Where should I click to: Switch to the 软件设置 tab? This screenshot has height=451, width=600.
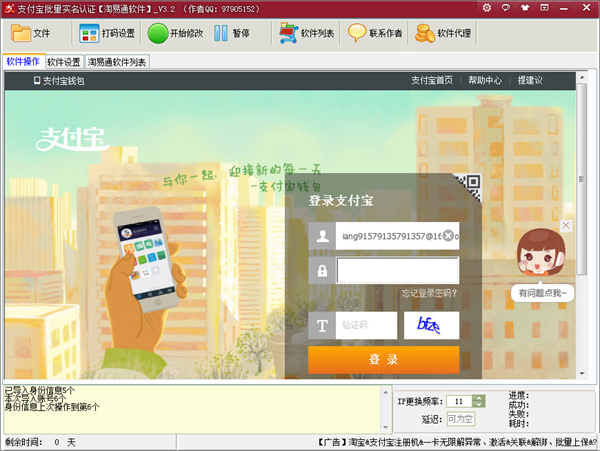point(64,62)
